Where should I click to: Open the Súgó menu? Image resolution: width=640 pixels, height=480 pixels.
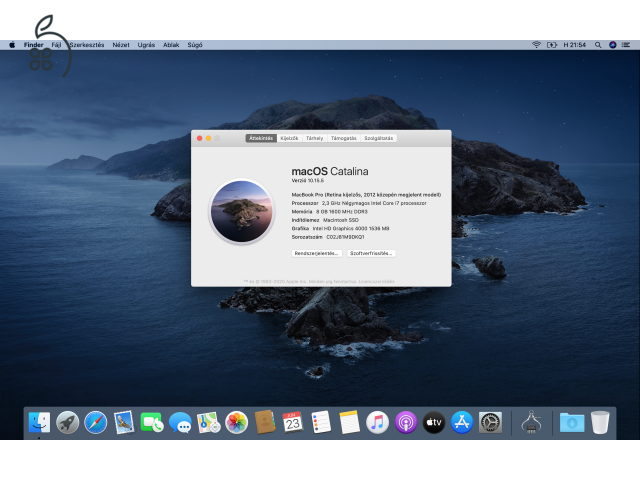click(x=195, y=45)
